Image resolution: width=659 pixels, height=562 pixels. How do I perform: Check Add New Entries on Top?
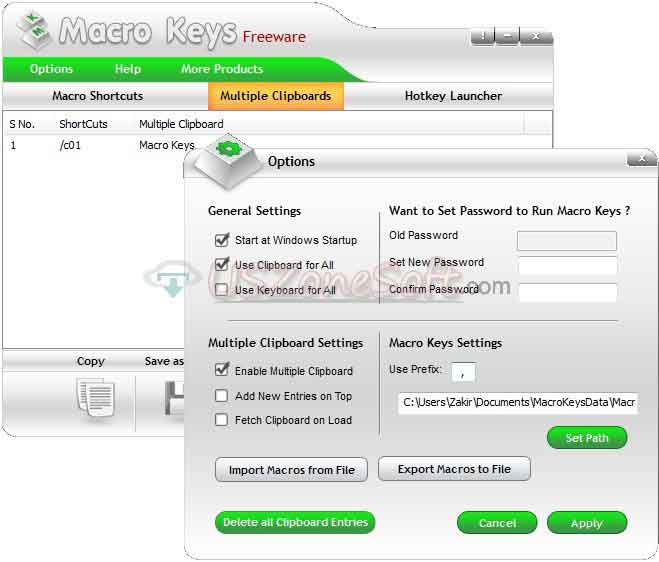click(221, 396)
